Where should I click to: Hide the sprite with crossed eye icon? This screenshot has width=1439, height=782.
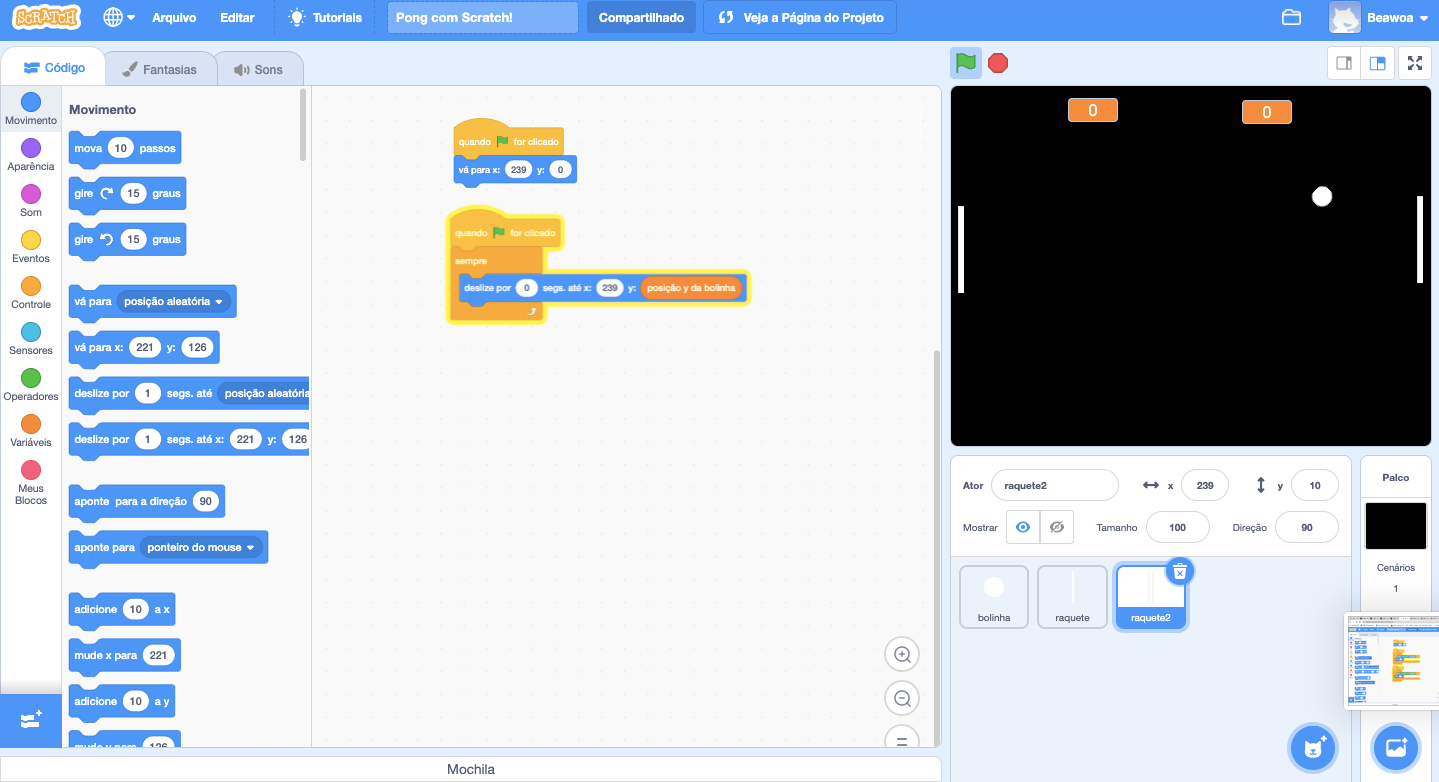click(x=1057, y=527)
